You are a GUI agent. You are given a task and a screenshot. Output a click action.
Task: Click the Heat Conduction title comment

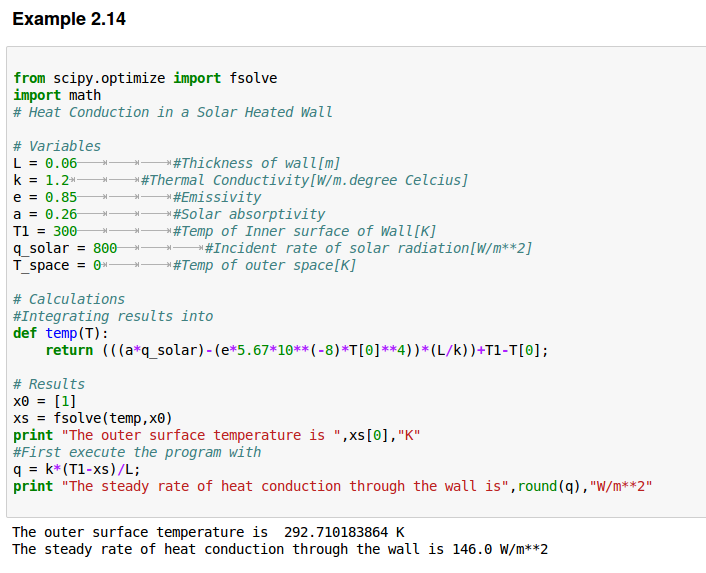pyautogui.click(x=173, y=112)
